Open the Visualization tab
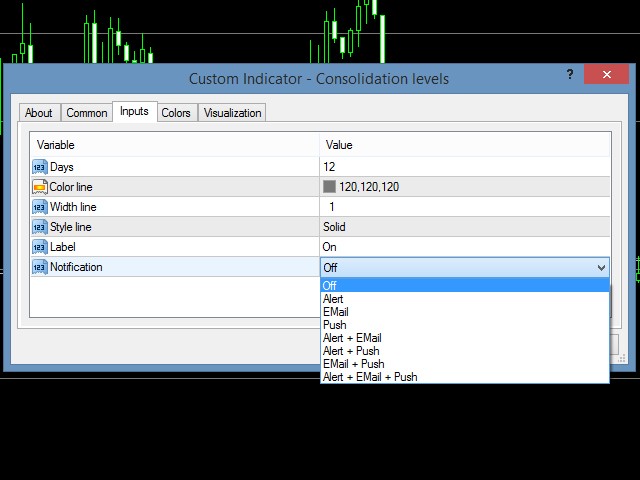 pyautogui.click(x=232, y=113)
